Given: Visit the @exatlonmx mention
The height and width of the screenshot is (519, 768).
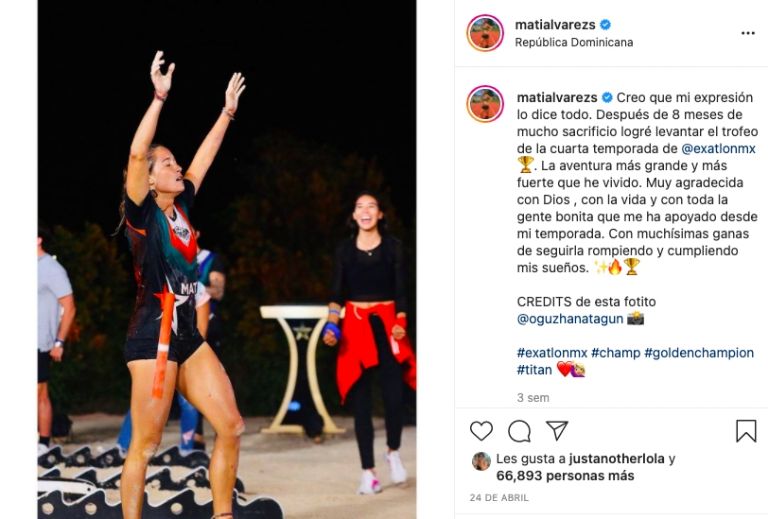Looking at the screenshot, I should (x=718, y=149).
